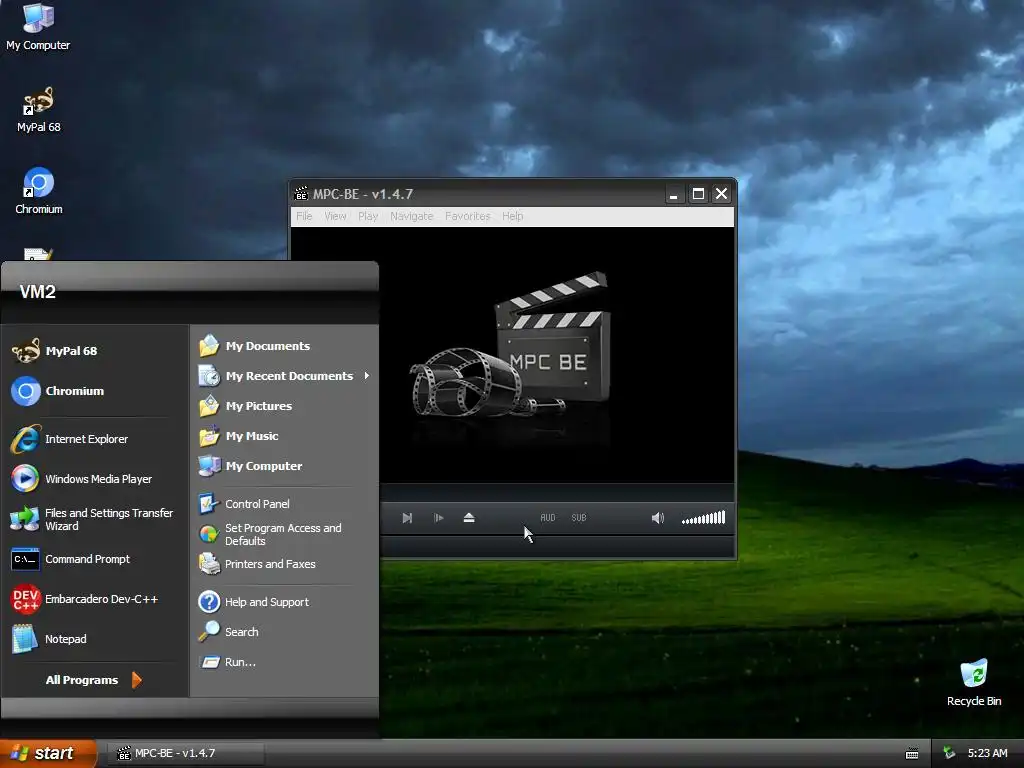Expand My Recent Documents submenu
The image size is (1024, 768).
tap(285, 376)
